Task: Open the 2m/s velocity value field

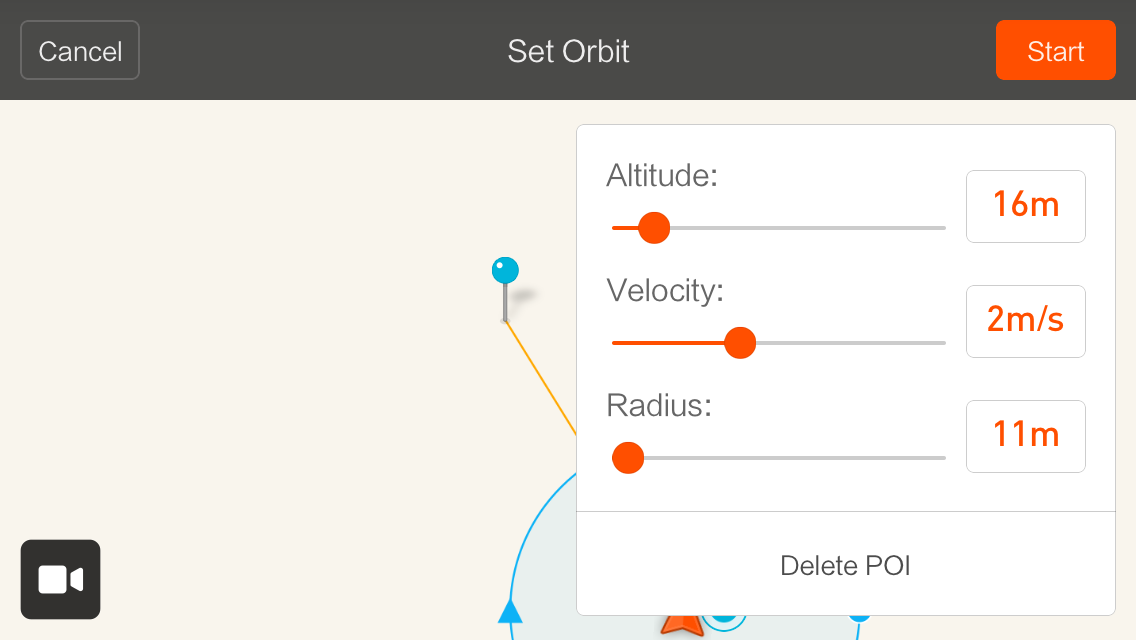Action: (x=1026, y=321)
